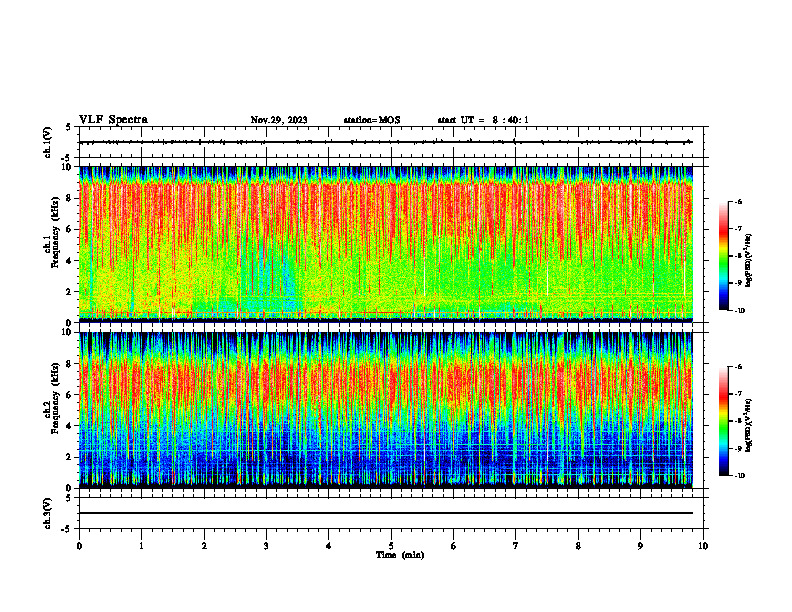The image size is (792, 612).
Task: Click time axis tick label "3"
Action: coord(266,546)
